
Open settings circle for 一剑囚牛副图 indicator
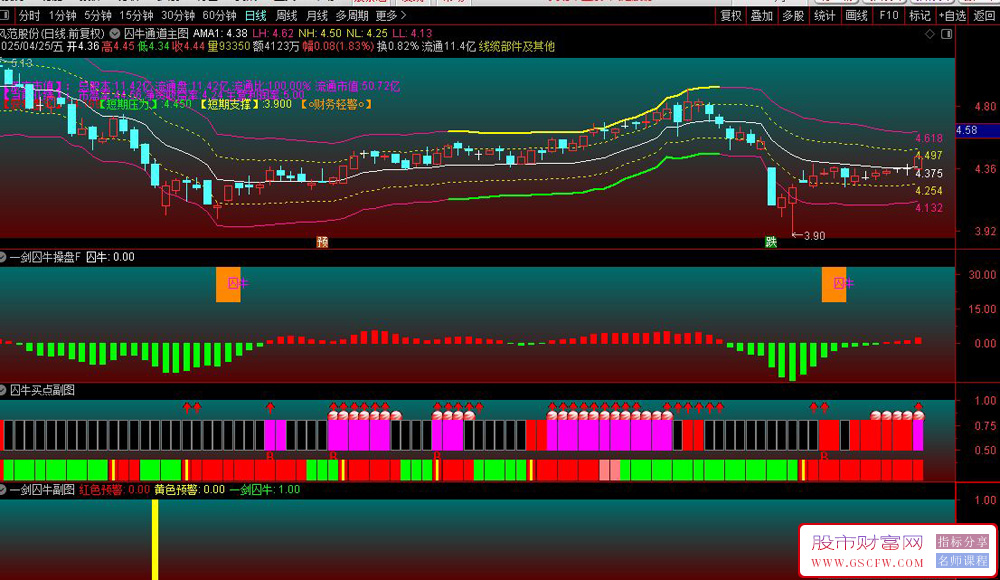coord(3,489)
